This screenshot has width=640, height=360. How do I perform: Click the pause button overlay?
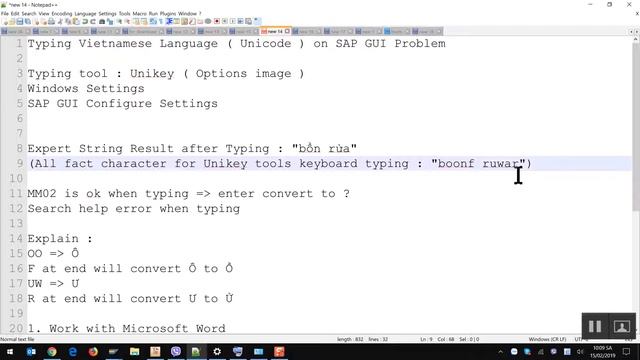(x=595, y=326)
